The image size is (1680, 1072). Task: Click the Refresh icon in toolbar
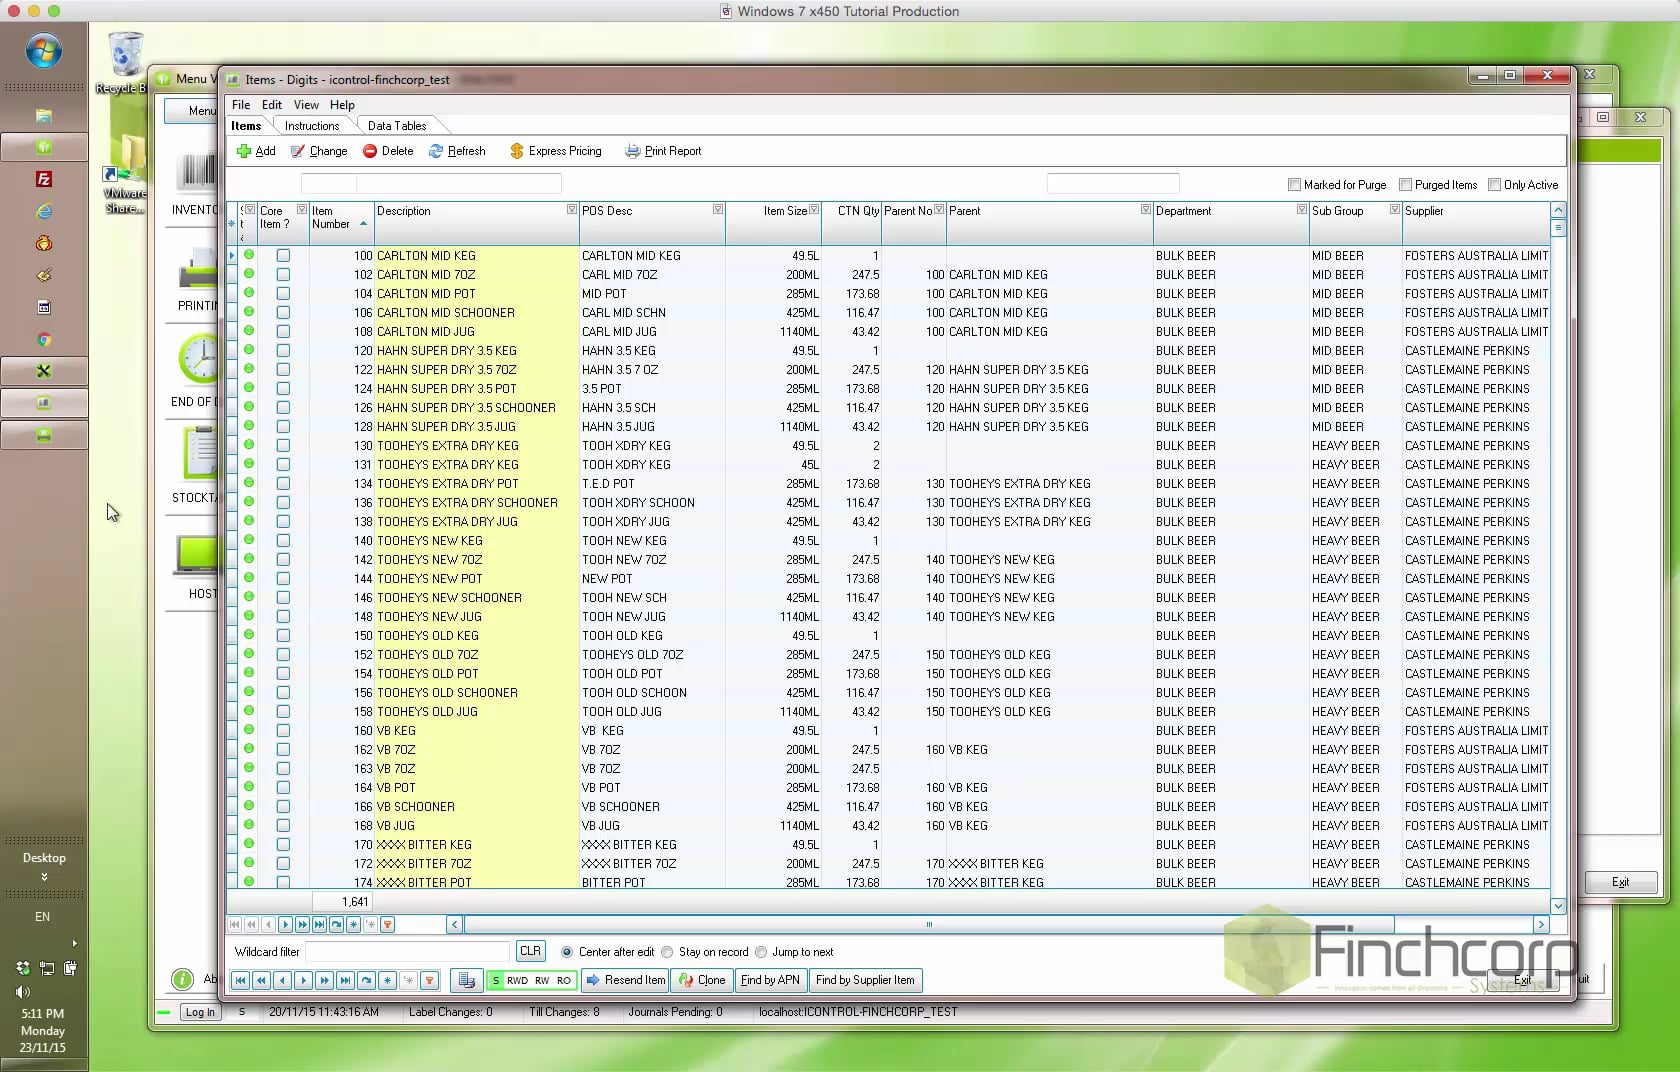(x=436, y=151)
